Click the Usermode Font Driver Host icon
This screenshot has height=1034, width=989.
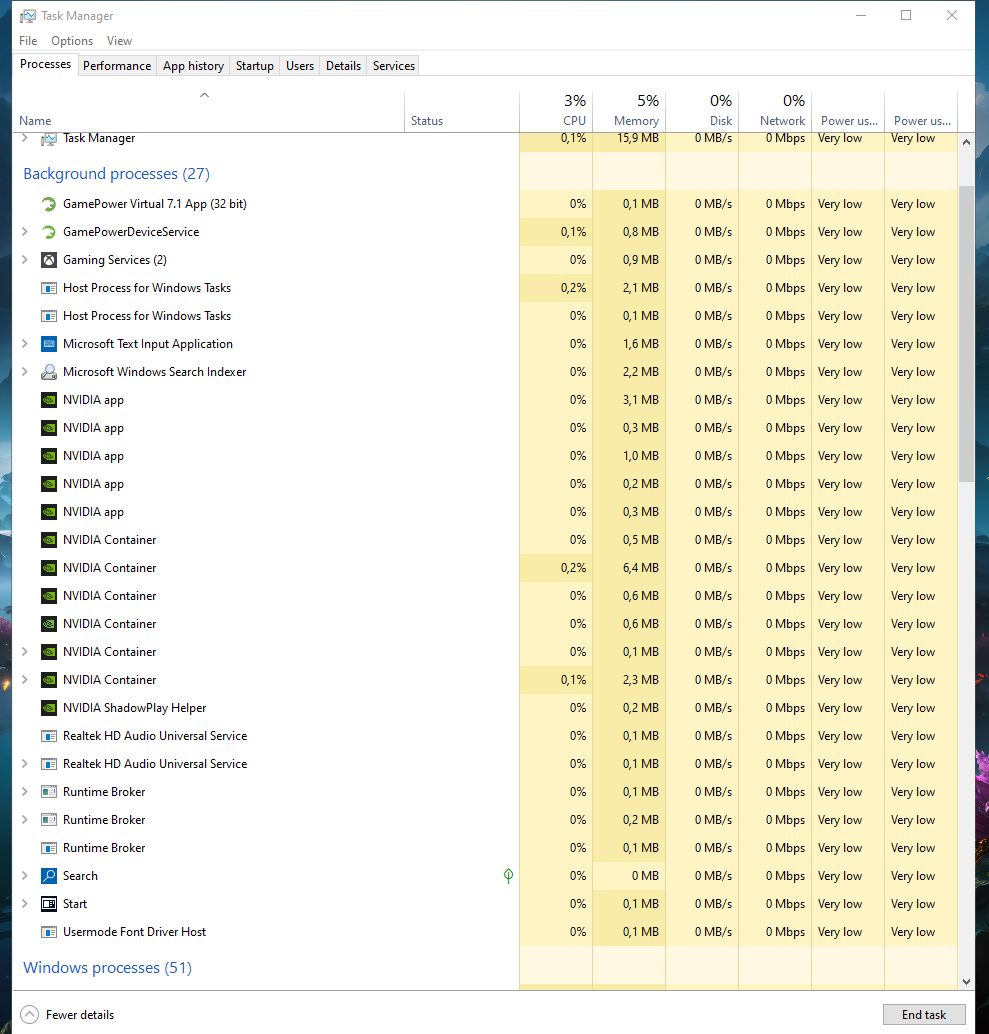coord(49,932)
